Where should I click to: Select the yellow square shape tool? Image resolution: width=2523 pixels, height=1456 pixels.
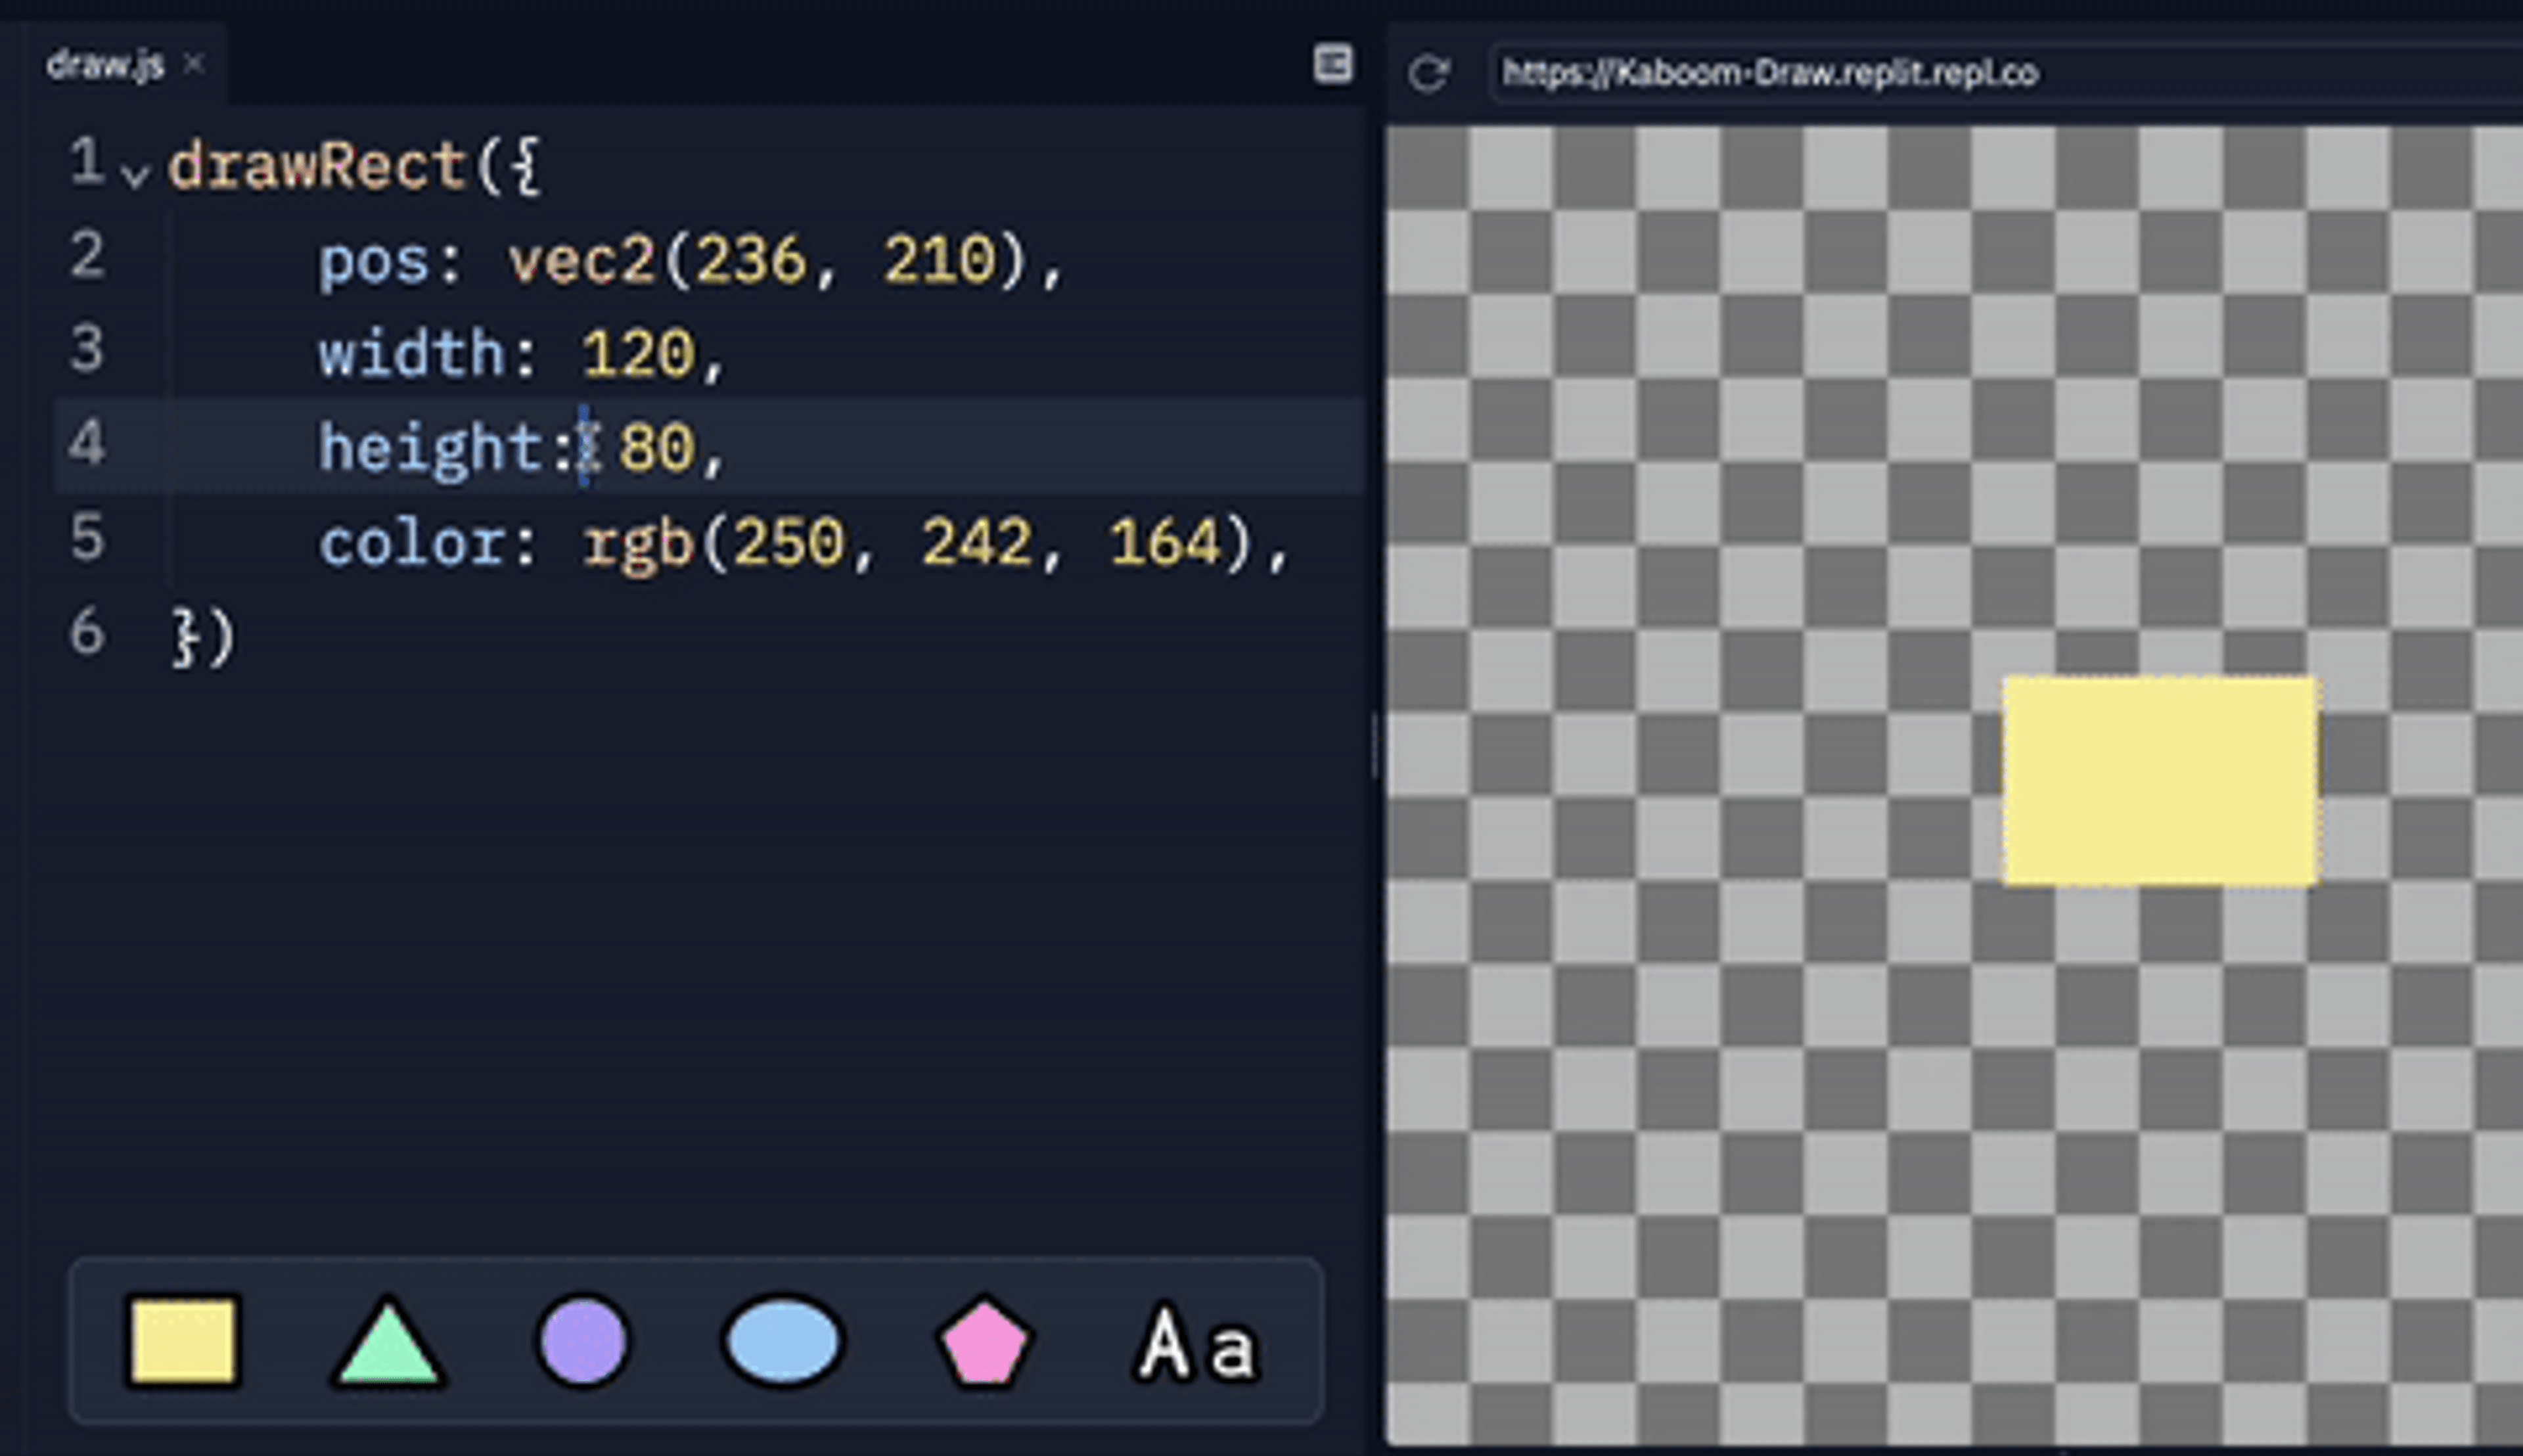point(183,1341)
